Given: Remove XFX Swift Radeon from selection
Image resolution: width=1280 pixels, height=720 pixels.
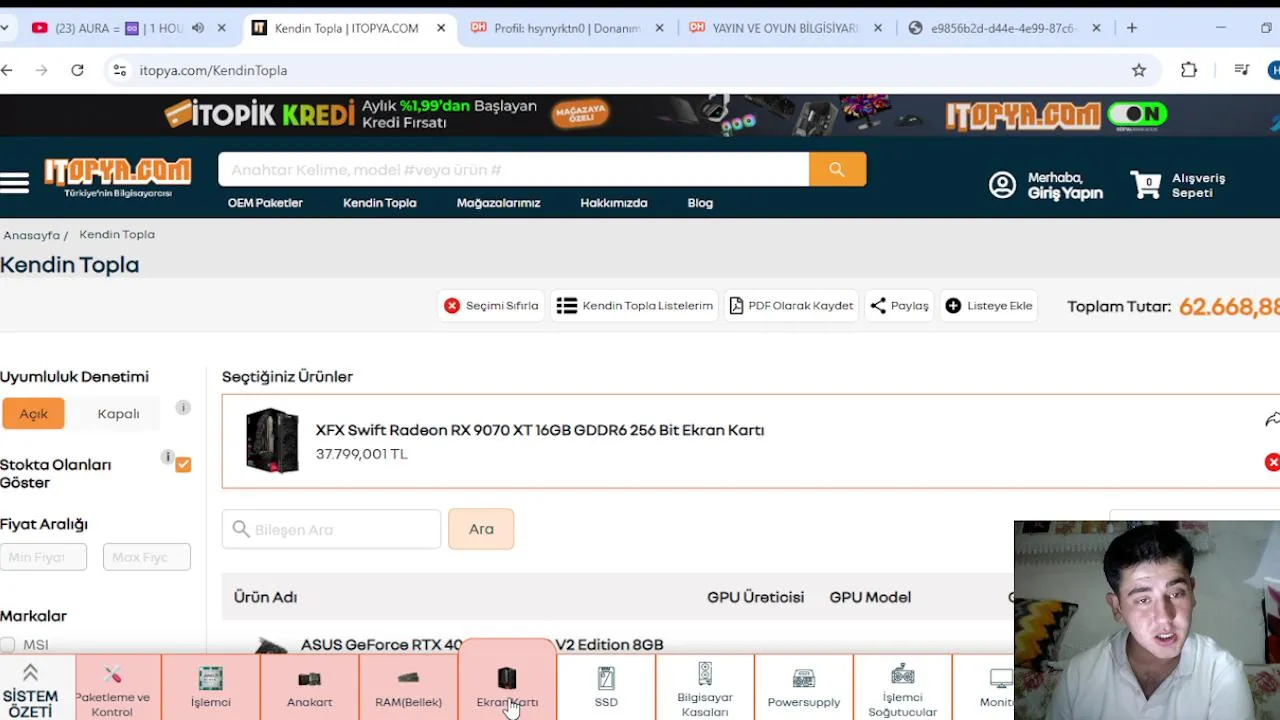Looking at the screenshot, I should click(1272, 462).
